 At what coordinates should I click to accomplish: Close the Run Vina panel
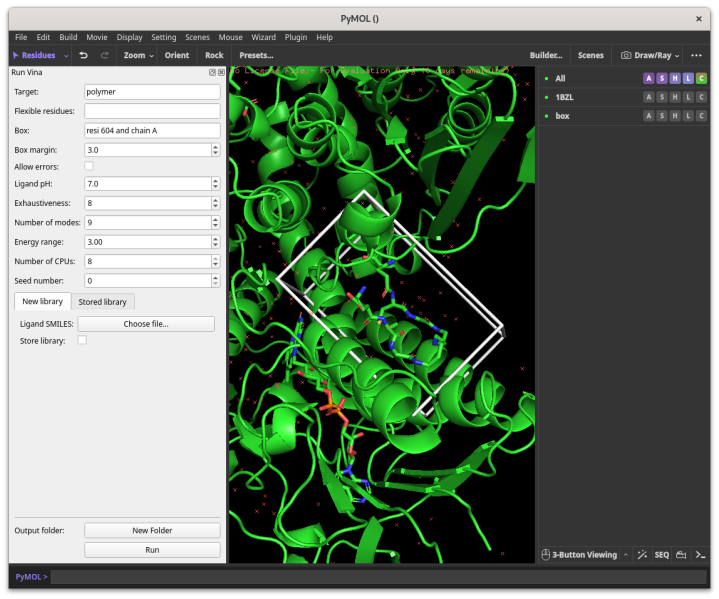(x=221, y=72)
